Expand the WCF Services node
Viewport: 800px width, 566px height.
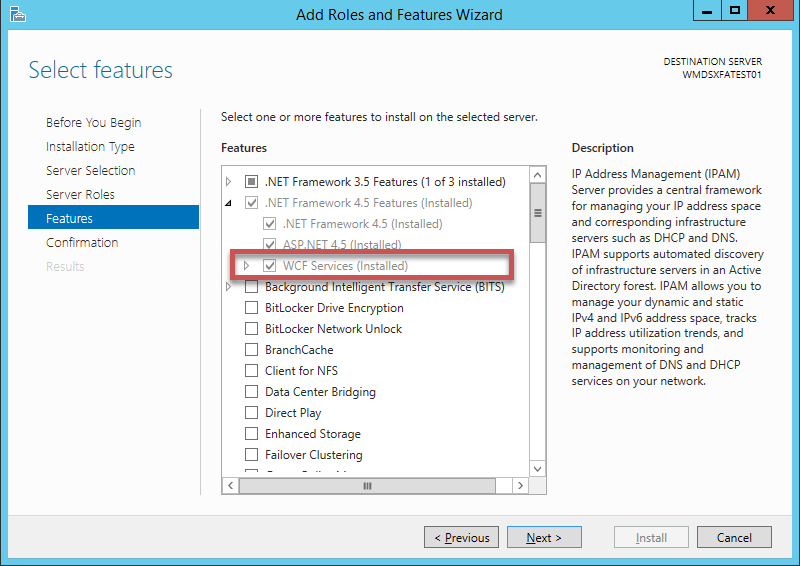click(247, 266)
